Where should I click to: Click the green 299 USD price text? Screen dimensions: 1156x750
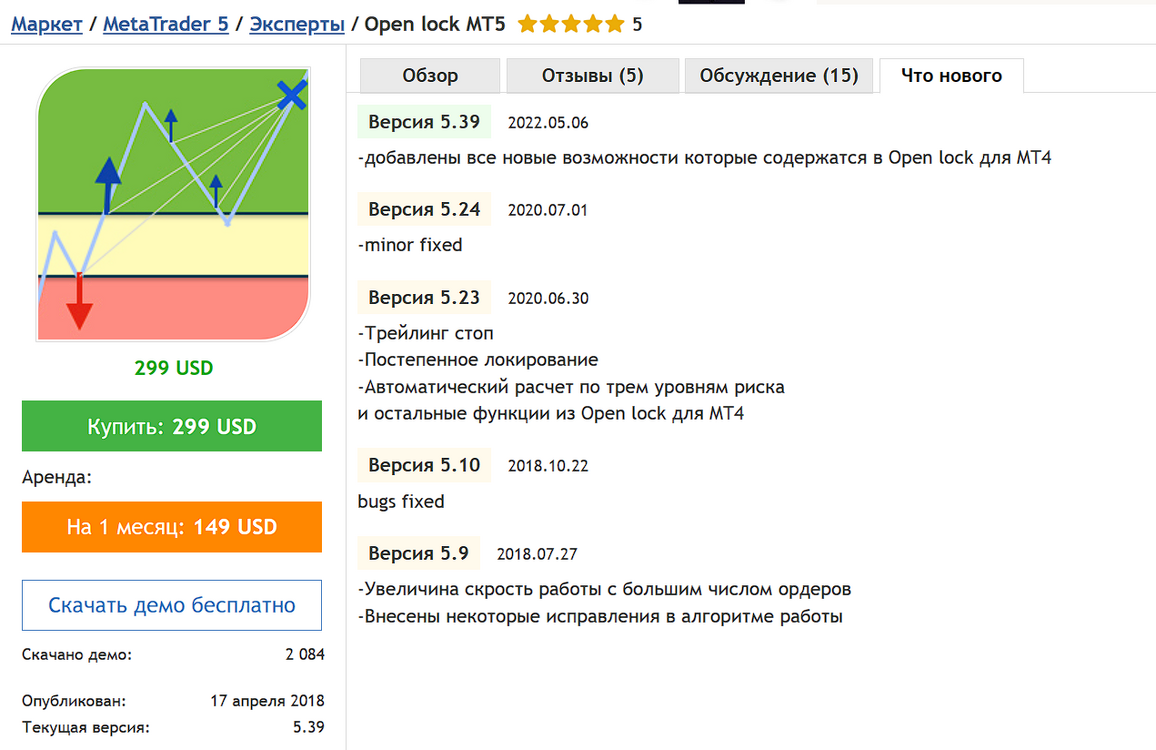point(173,368)
